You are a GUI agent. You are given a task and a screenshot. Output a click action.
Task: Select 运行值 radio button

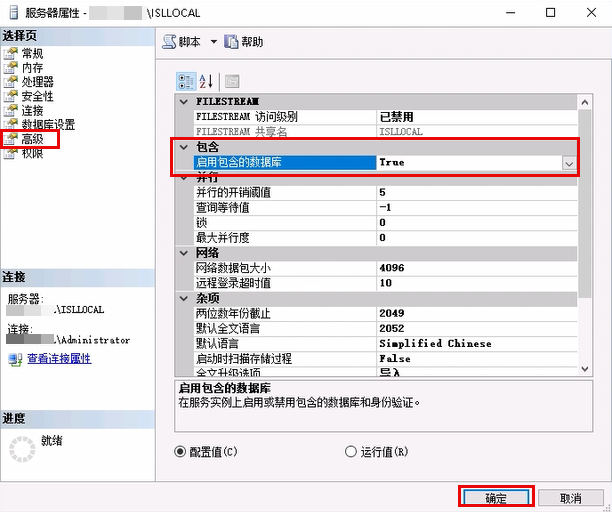tap(352, 451)
